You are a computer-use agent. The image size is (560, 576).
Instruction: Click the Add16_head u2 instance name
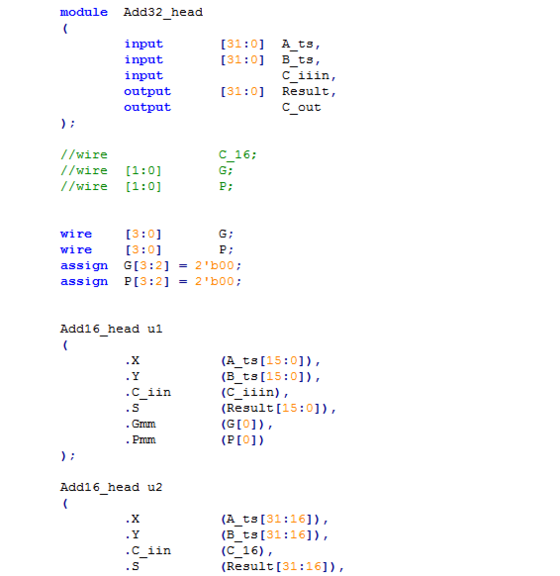(x=111, y=487)
